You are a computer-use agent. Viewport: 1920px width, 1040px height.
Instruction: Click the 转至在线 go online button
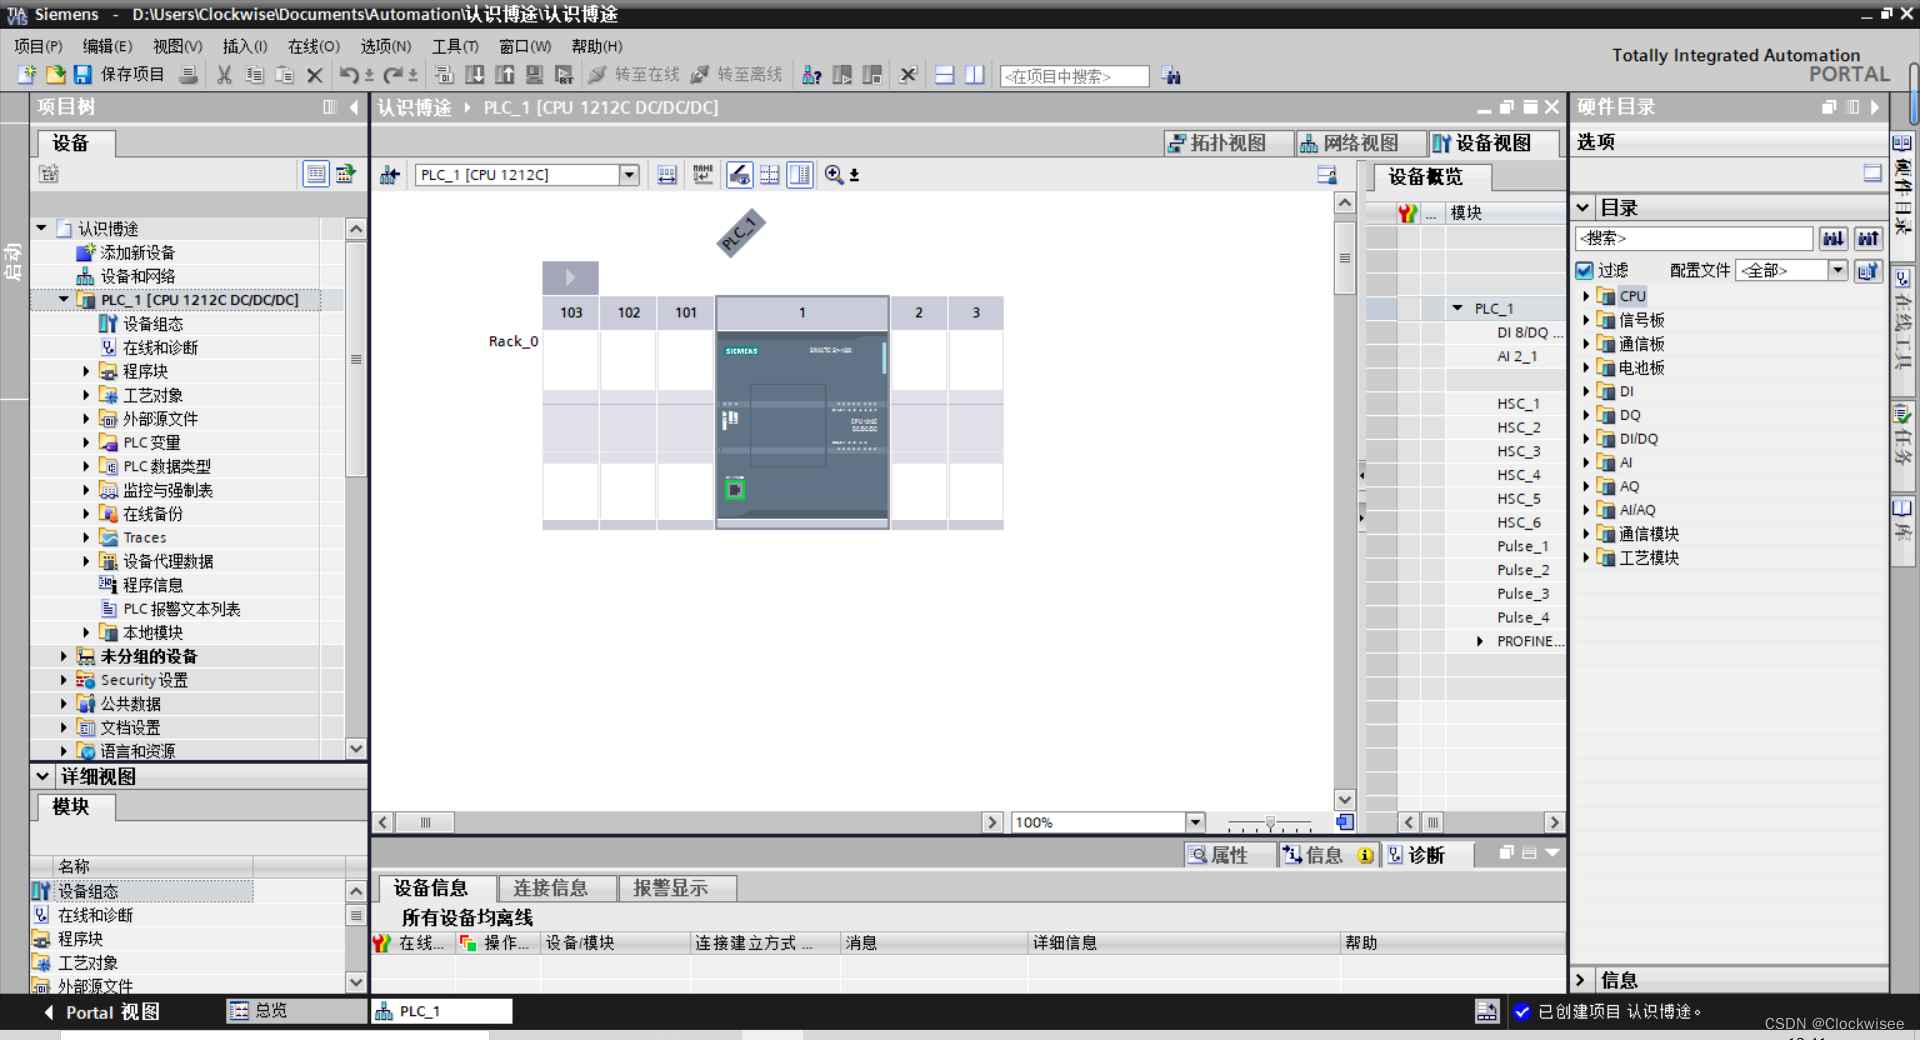point(635,75)
